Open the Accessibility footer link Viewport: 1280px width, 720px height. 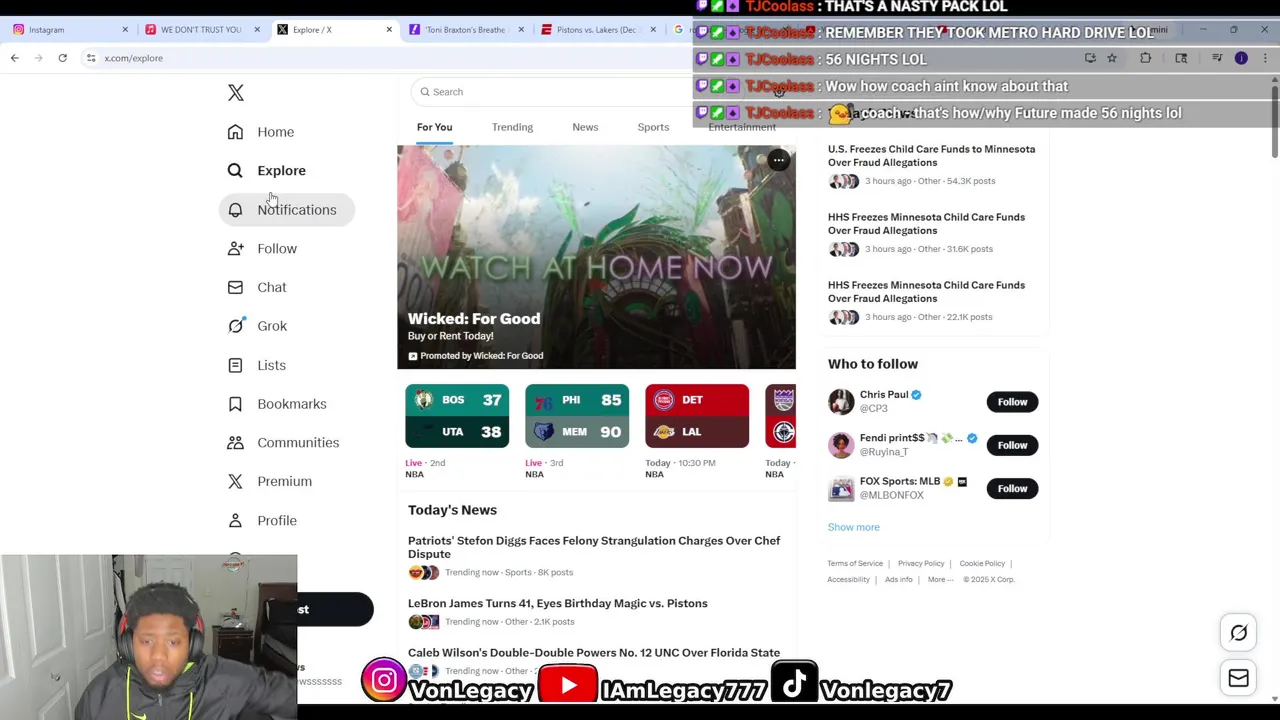tap(848, 580)
